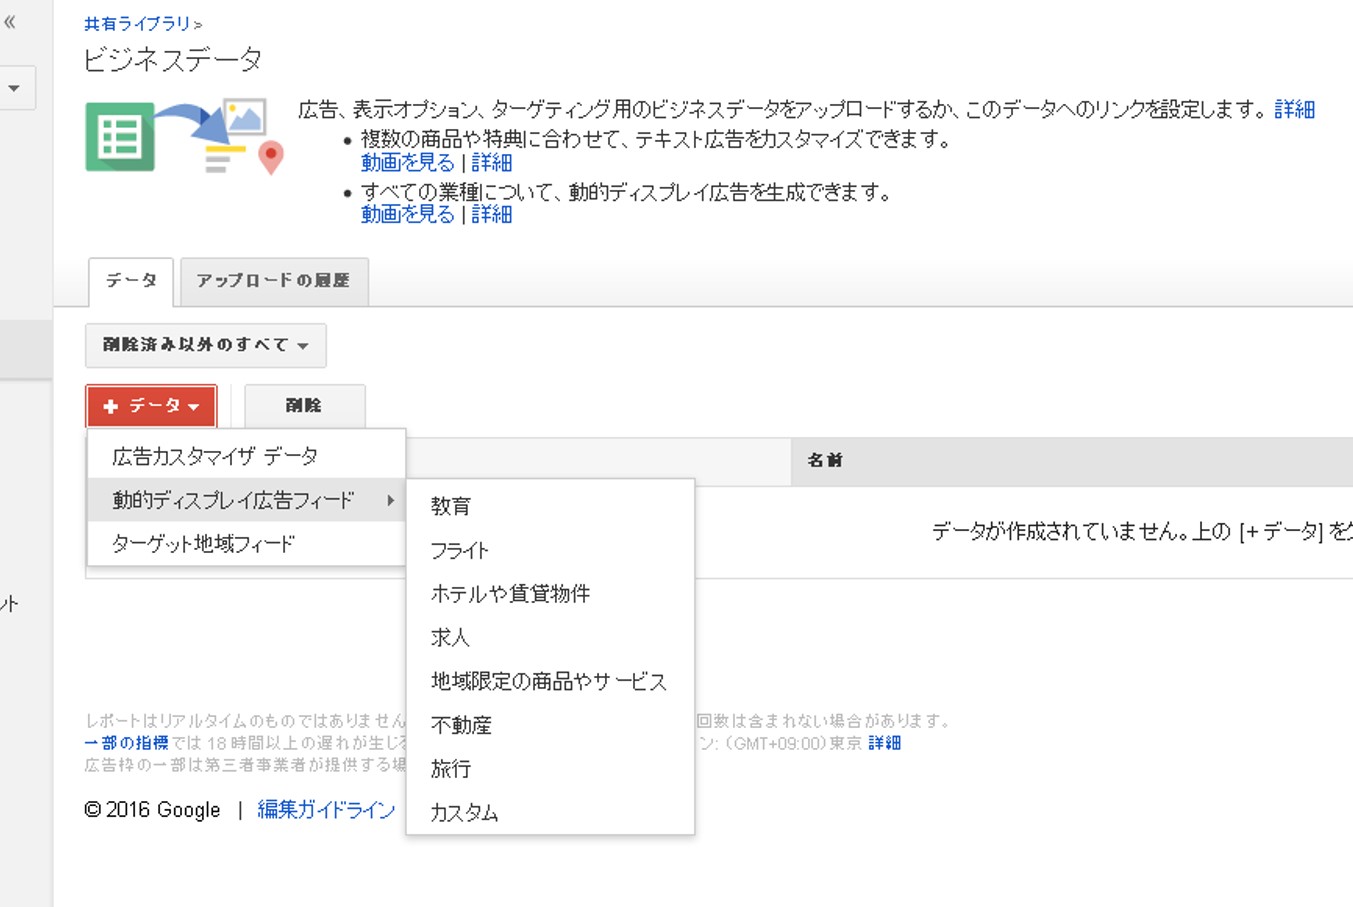Choose 求人 from the submenu
Viewport: 1353px width, 907px height.
coord(550,637)
